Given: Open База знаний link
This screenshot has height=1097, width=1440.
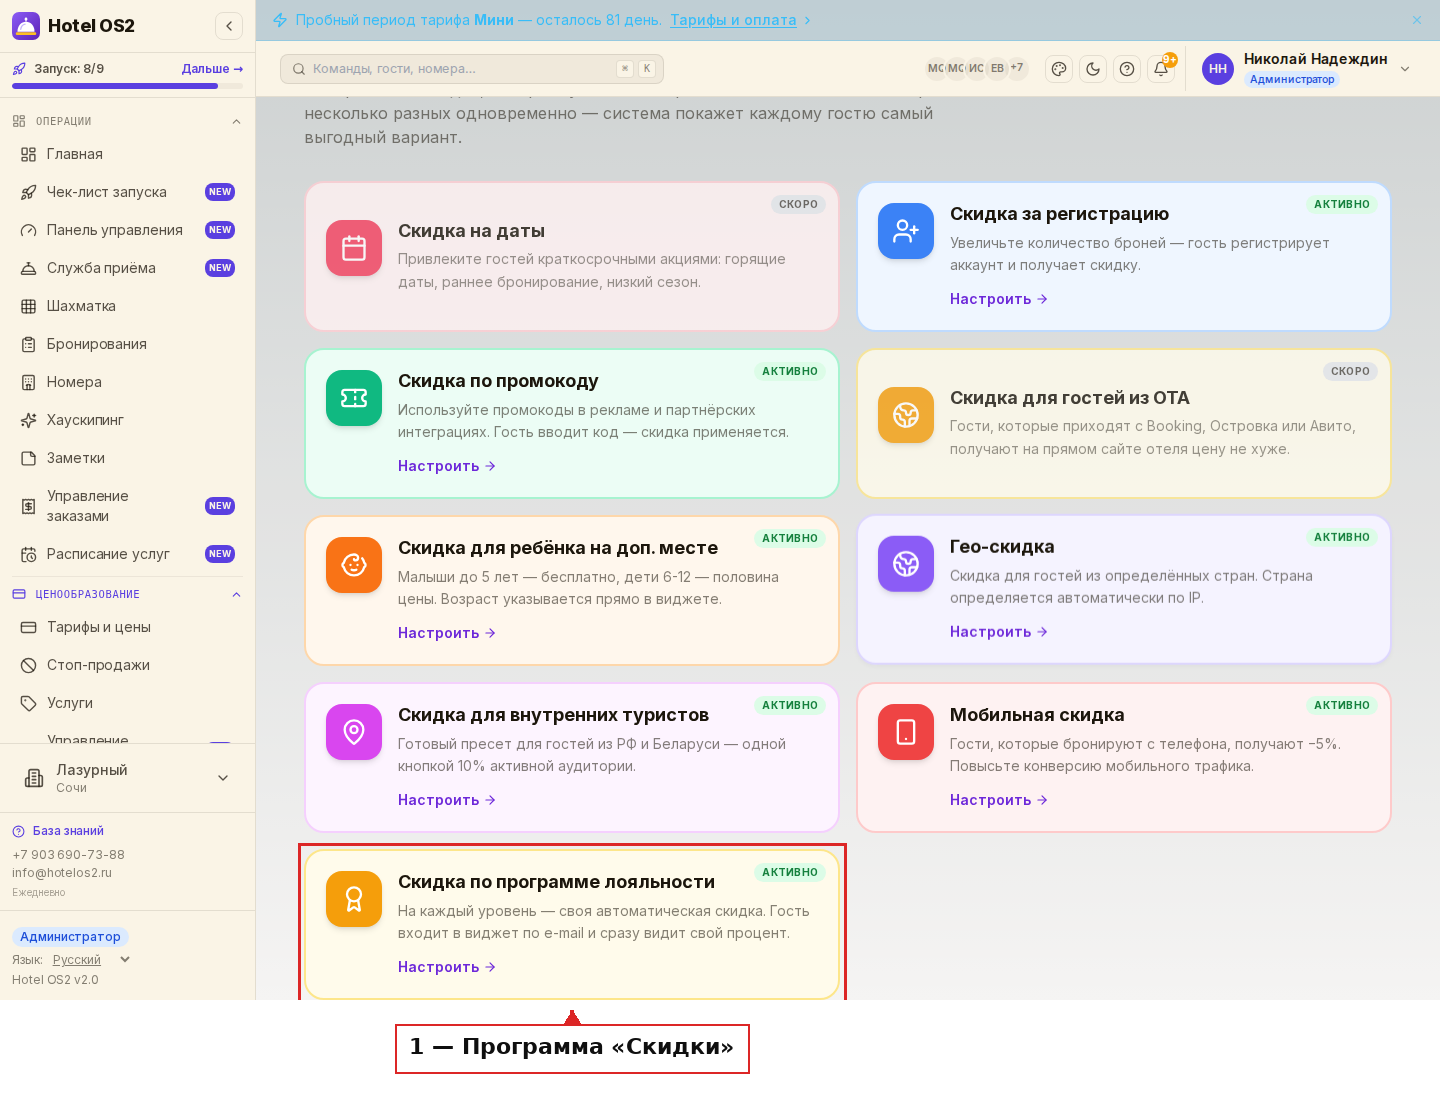Looking at the screenshot, I should (68, 831).
